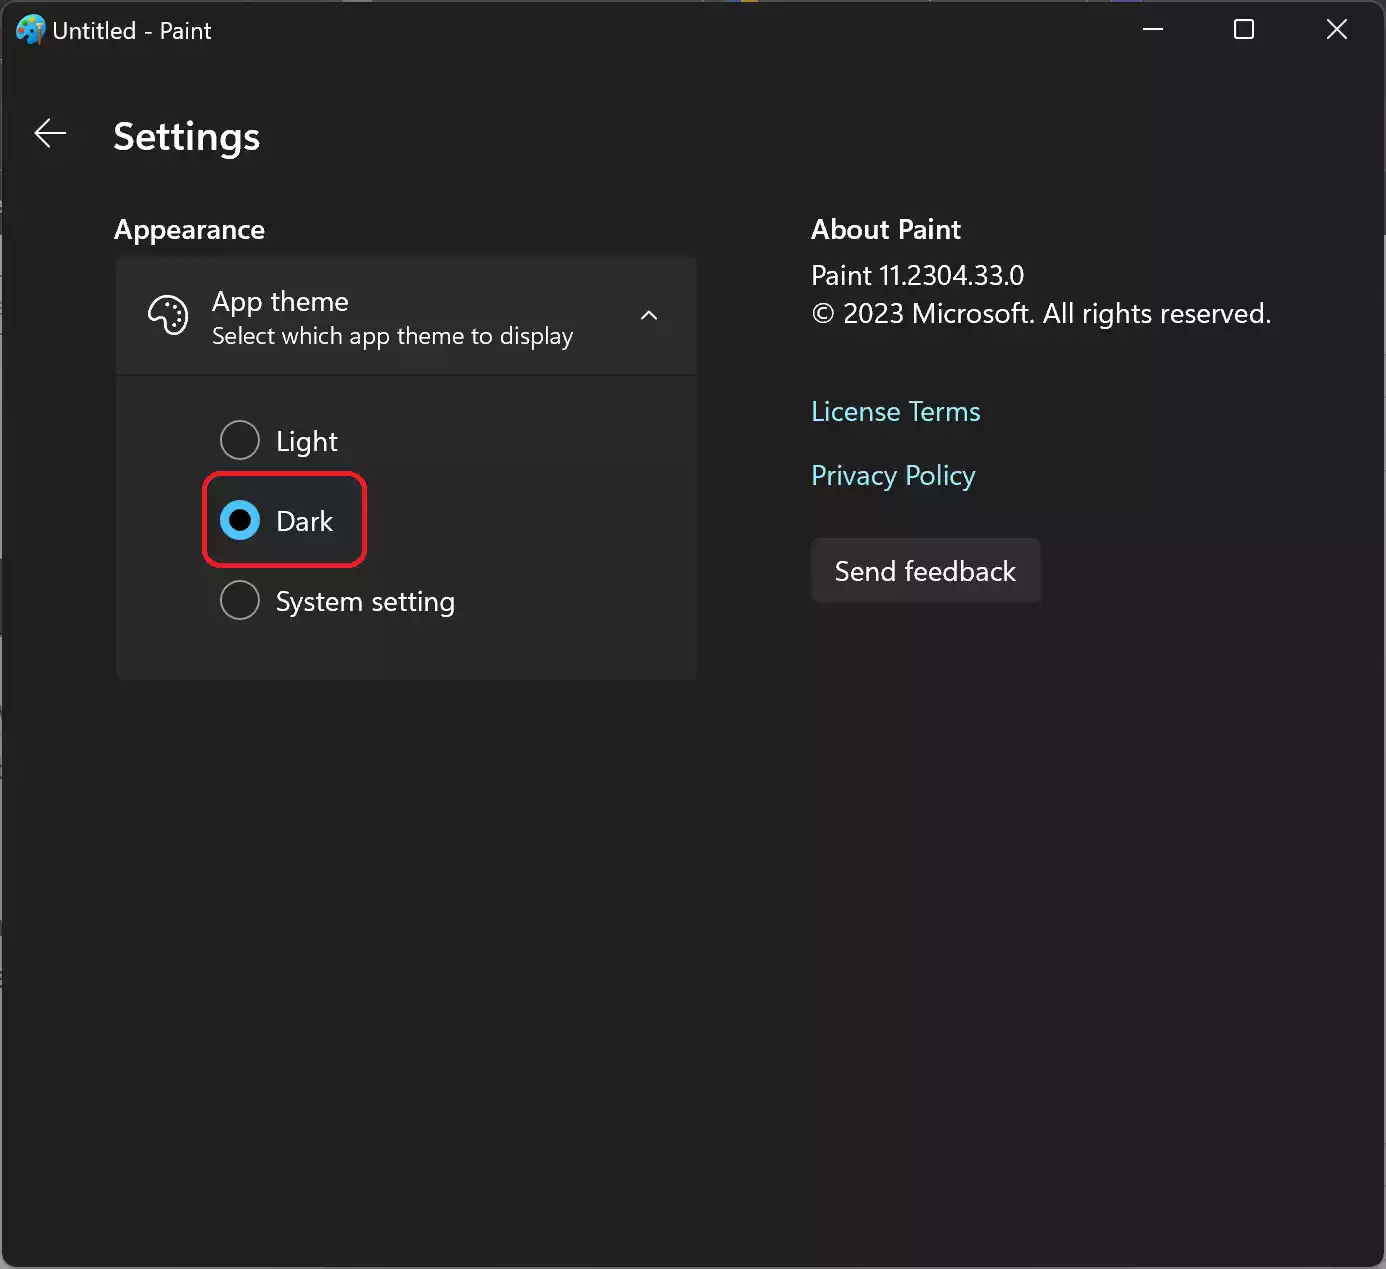Close the Paint window
This screenshot has width=1386, height=1269.
coord(1337,30)
